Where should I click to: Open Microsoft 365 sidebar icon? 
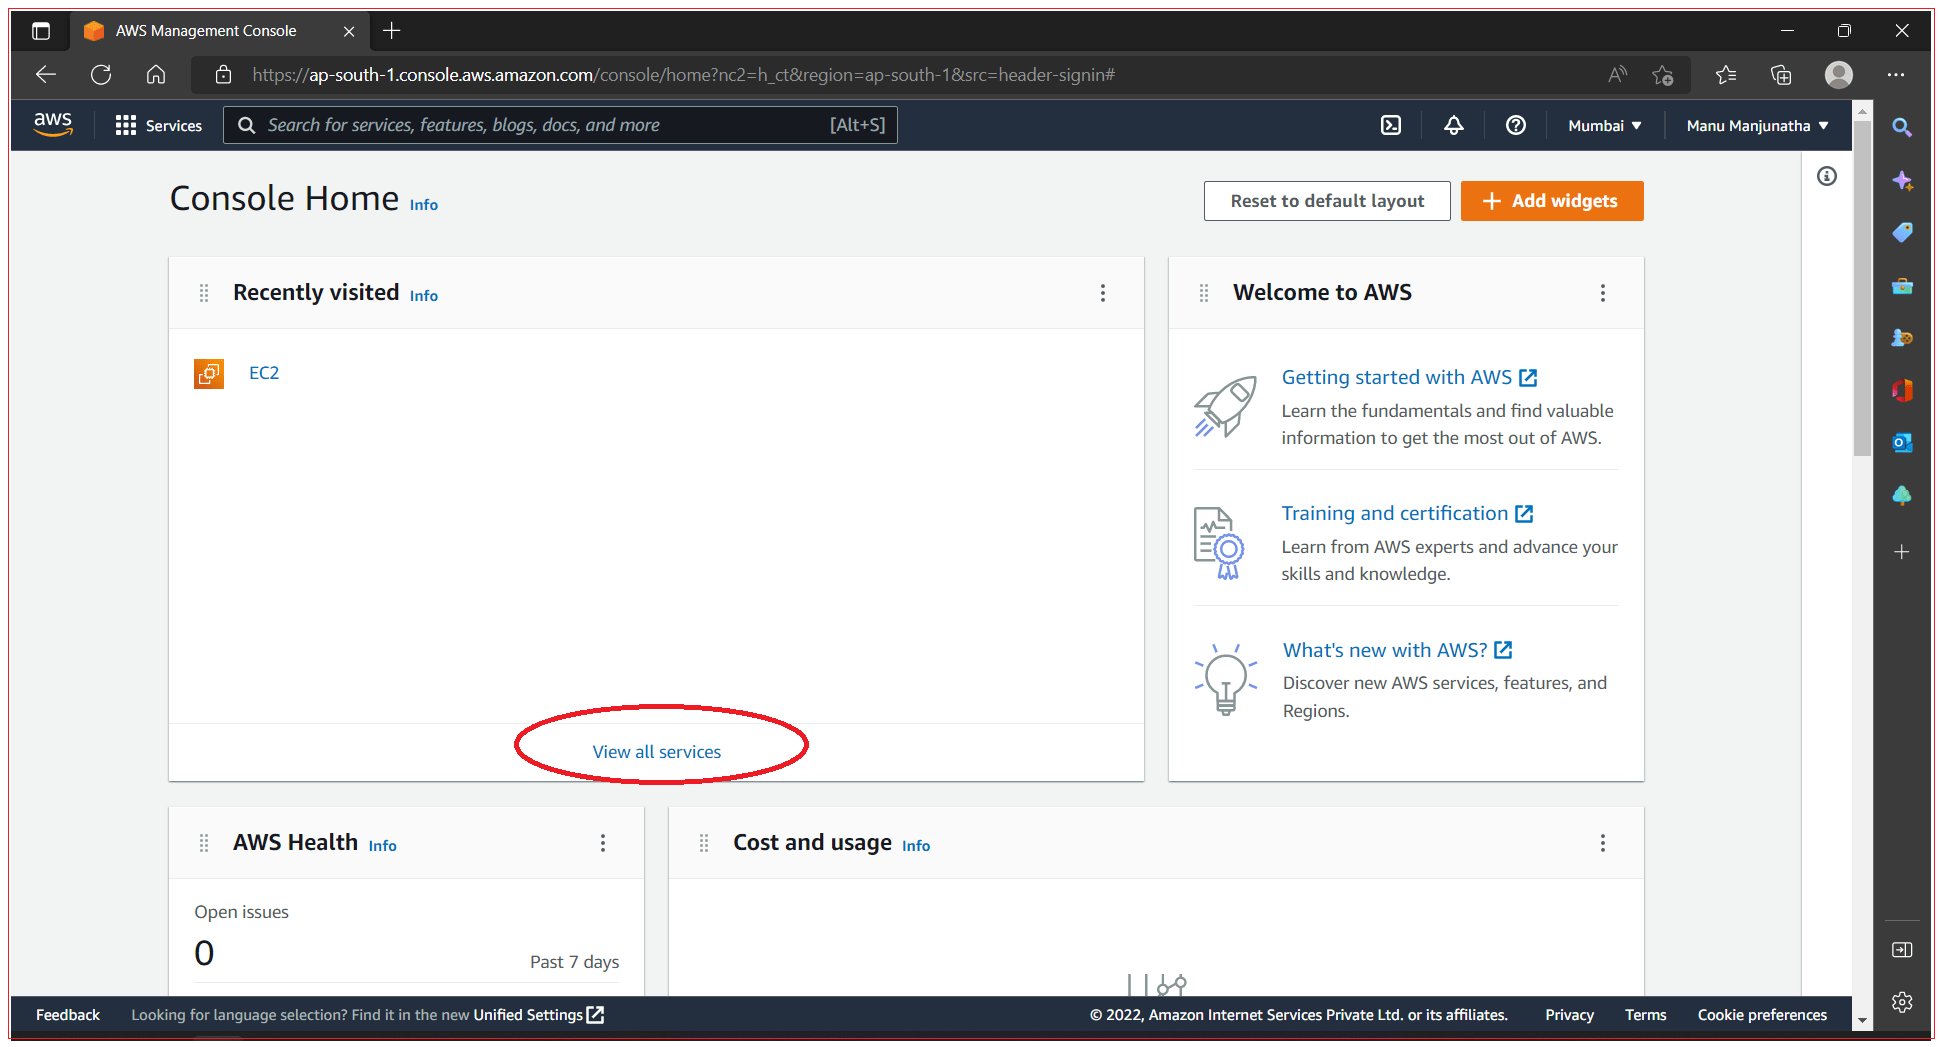pyautogui.click(x=1903, y=390)
